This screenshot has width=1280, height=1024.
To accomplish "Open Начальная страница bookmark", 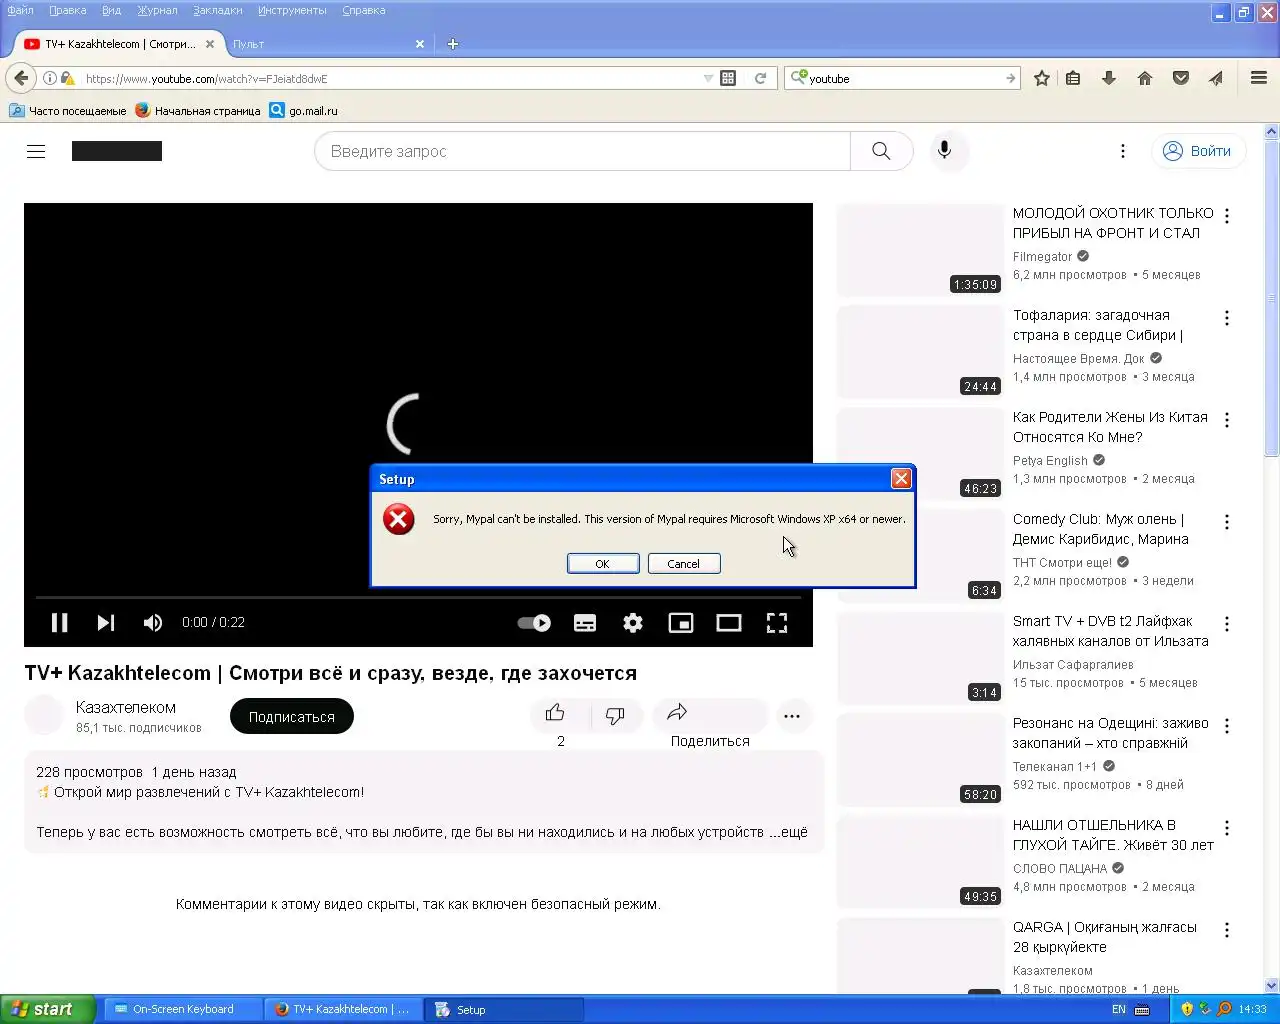I will click(x=198, y=111).
